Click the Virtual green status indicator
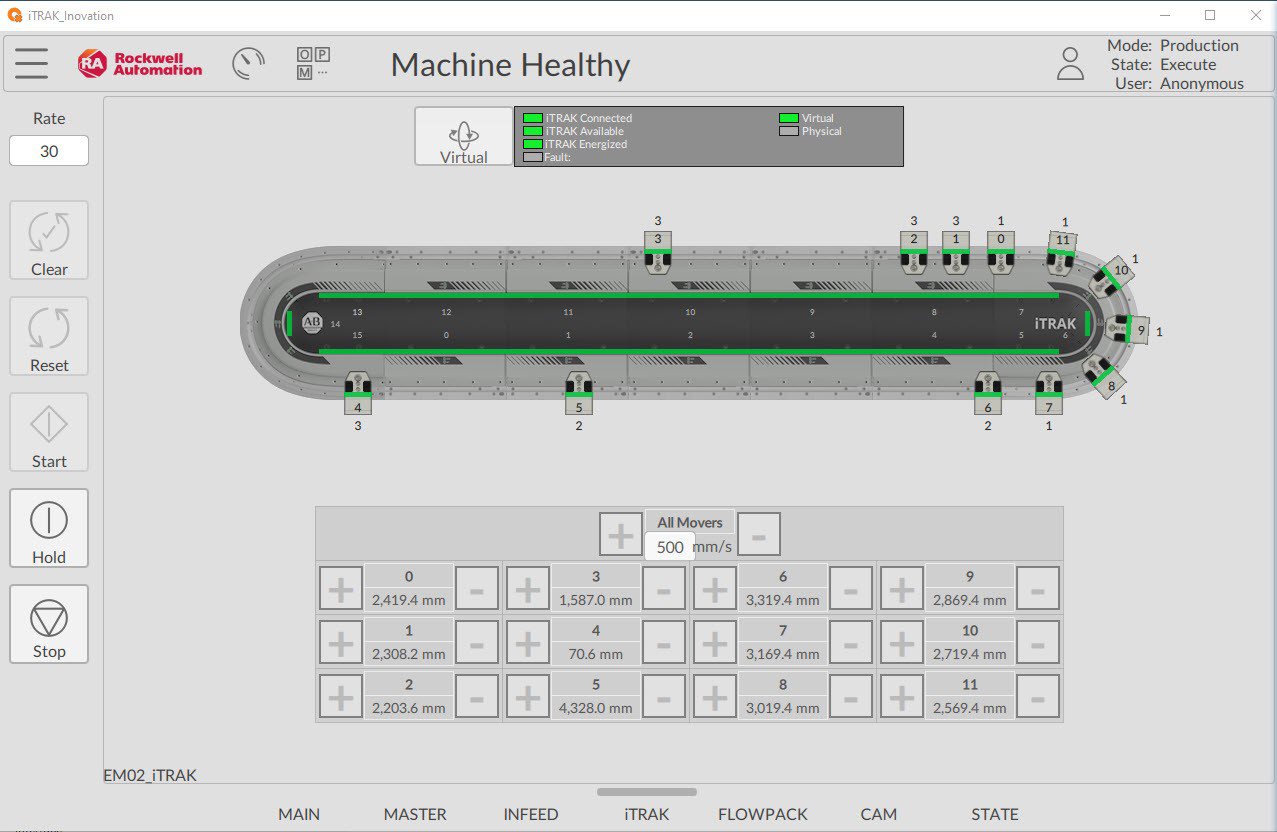 coord(788,118)
